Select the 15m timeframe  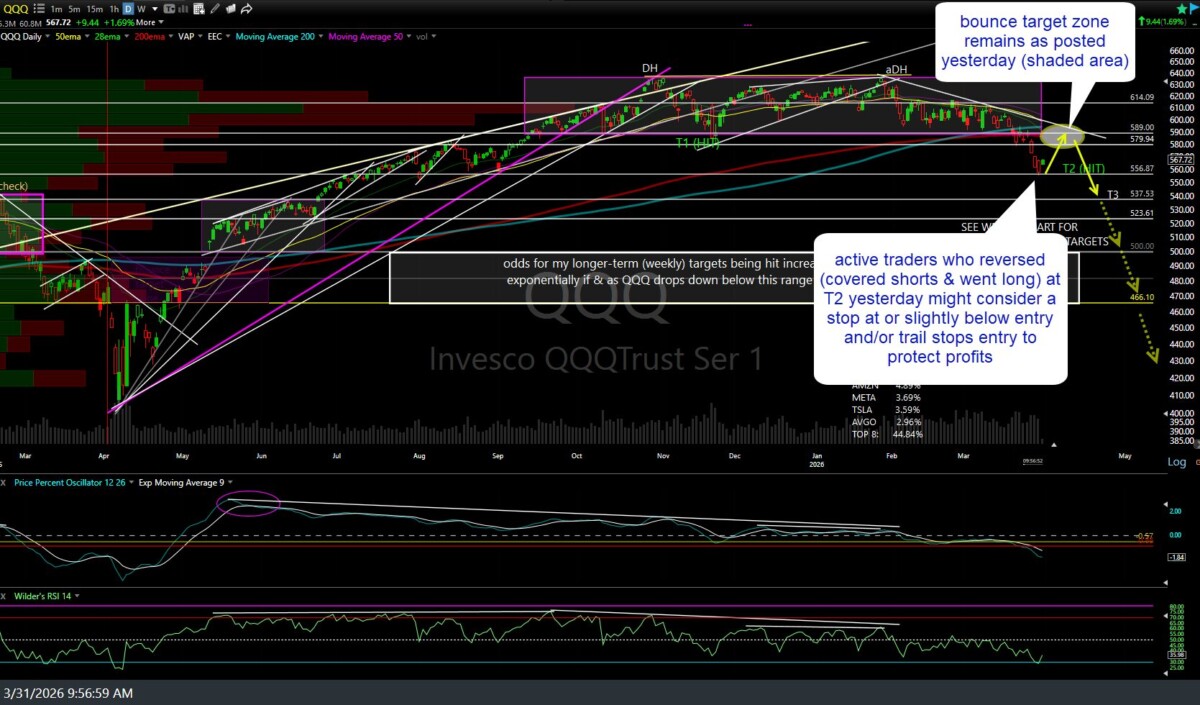click(95, 9)
